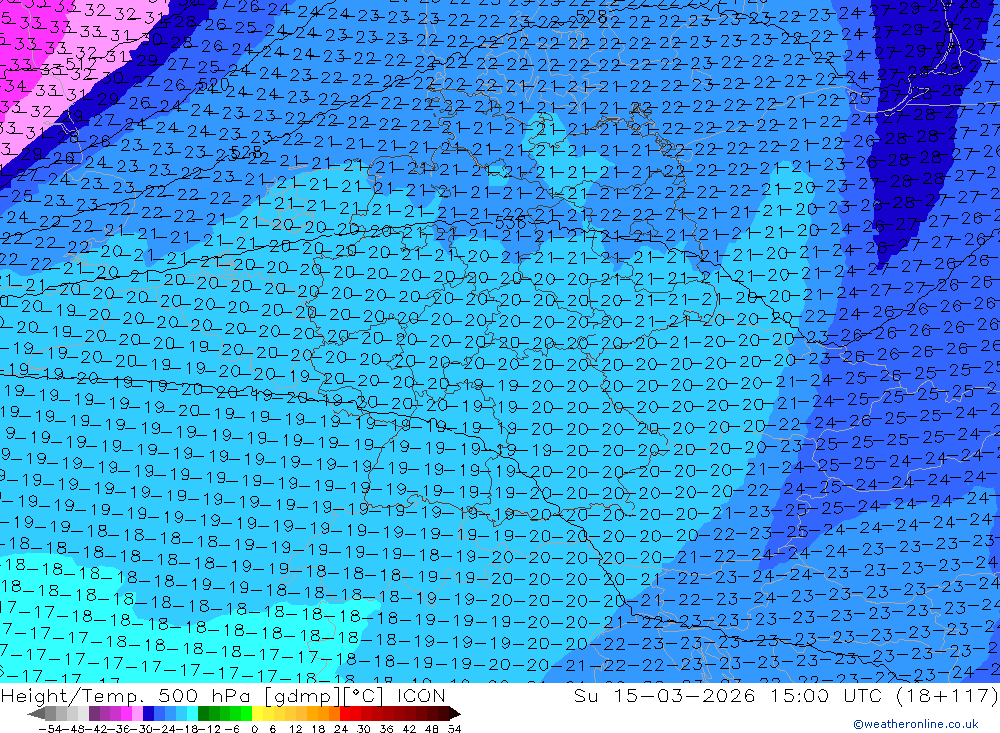The height and width of the screenshot is (733, 1000).
Task: Click the dark maroon right arrow legend end
Action: 455,713
